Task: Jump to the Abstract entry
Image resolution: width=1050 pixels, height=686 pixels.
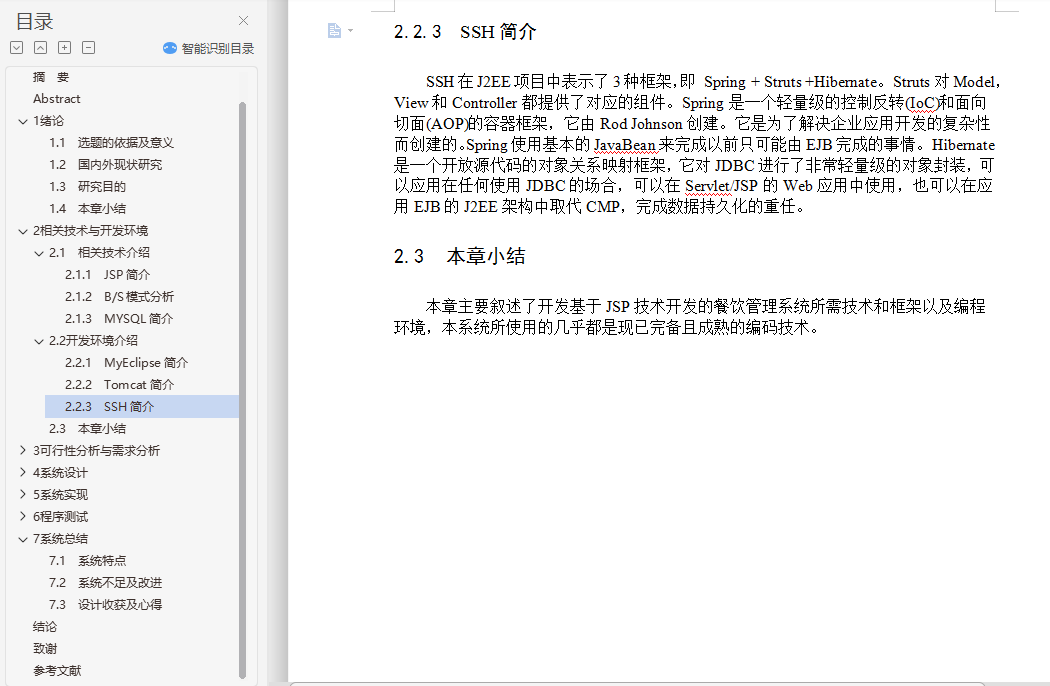Action: click(x=57, y=99)
